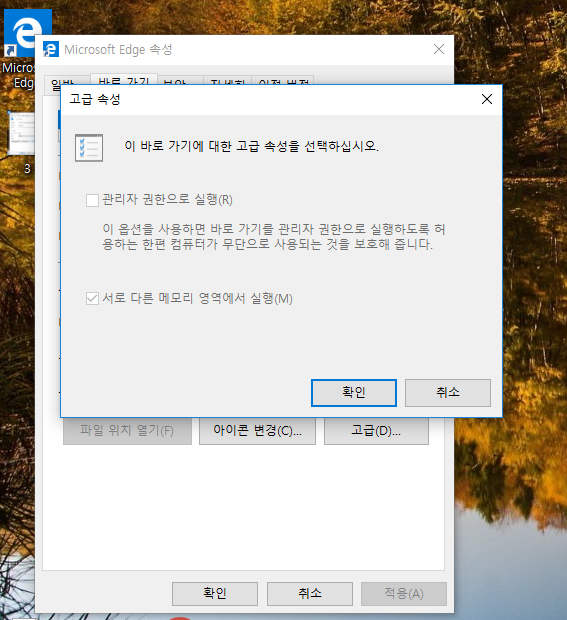Screen dimensions: 567x620
Task: Close the Microsoft Edge 속성 window
Action: click(439, 49)
